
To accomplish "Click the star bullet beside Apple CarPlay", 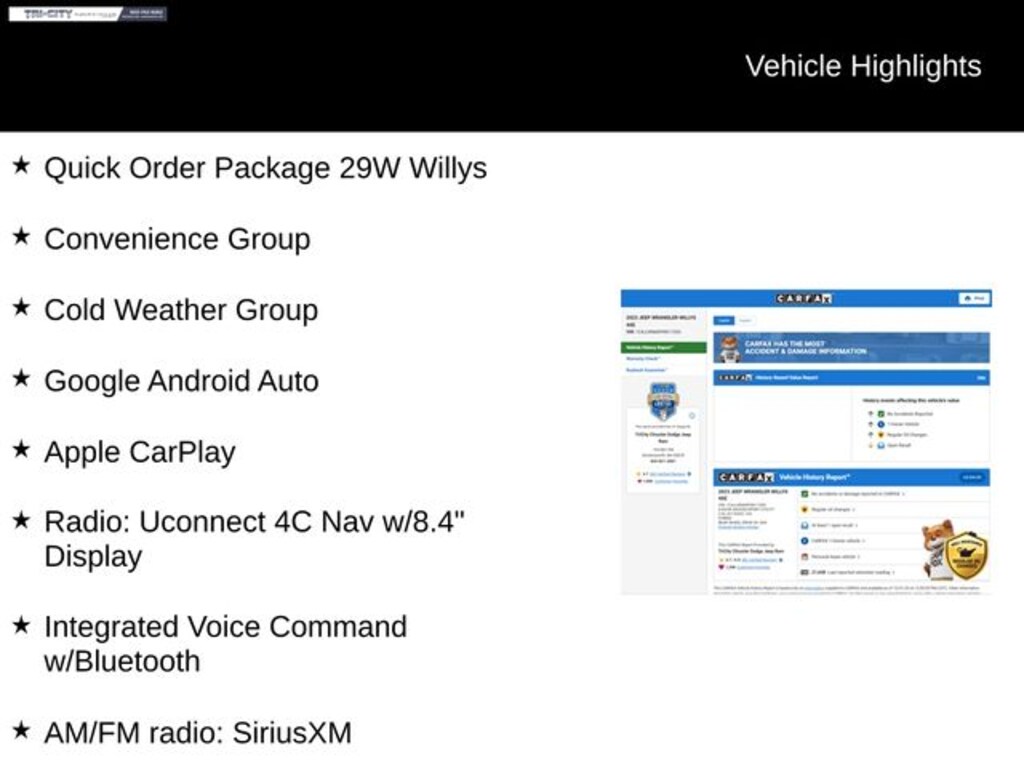I will 21,450.
